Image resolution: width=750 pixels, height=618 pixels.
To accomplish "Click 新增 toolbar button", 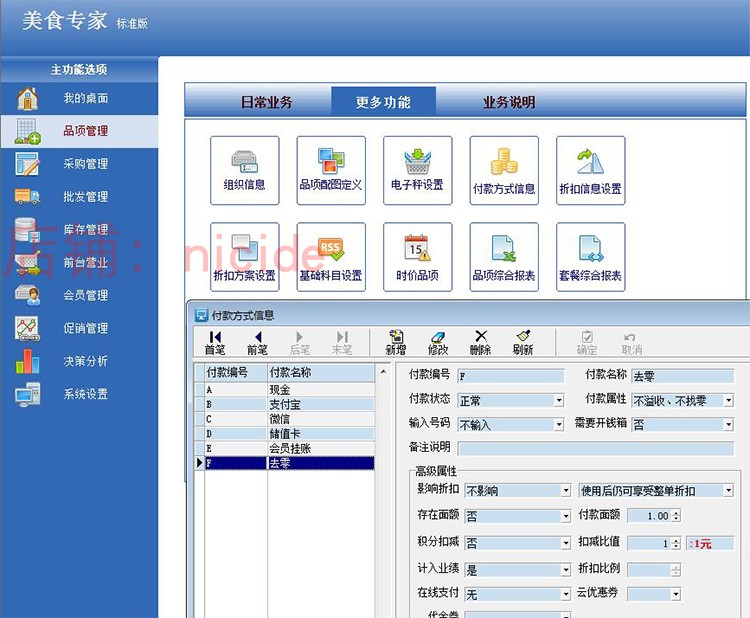I will click(x=396, y=342).
